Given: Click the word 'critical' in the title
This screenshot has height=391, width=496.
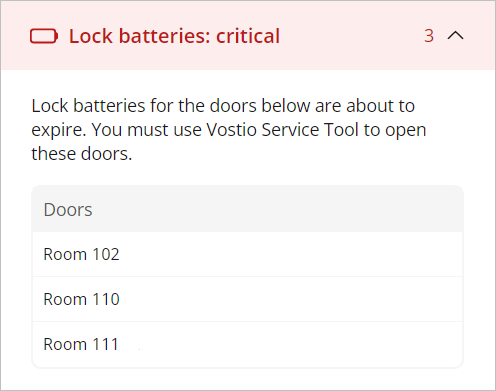Looking at the screenshot, I should coord(248,36).
